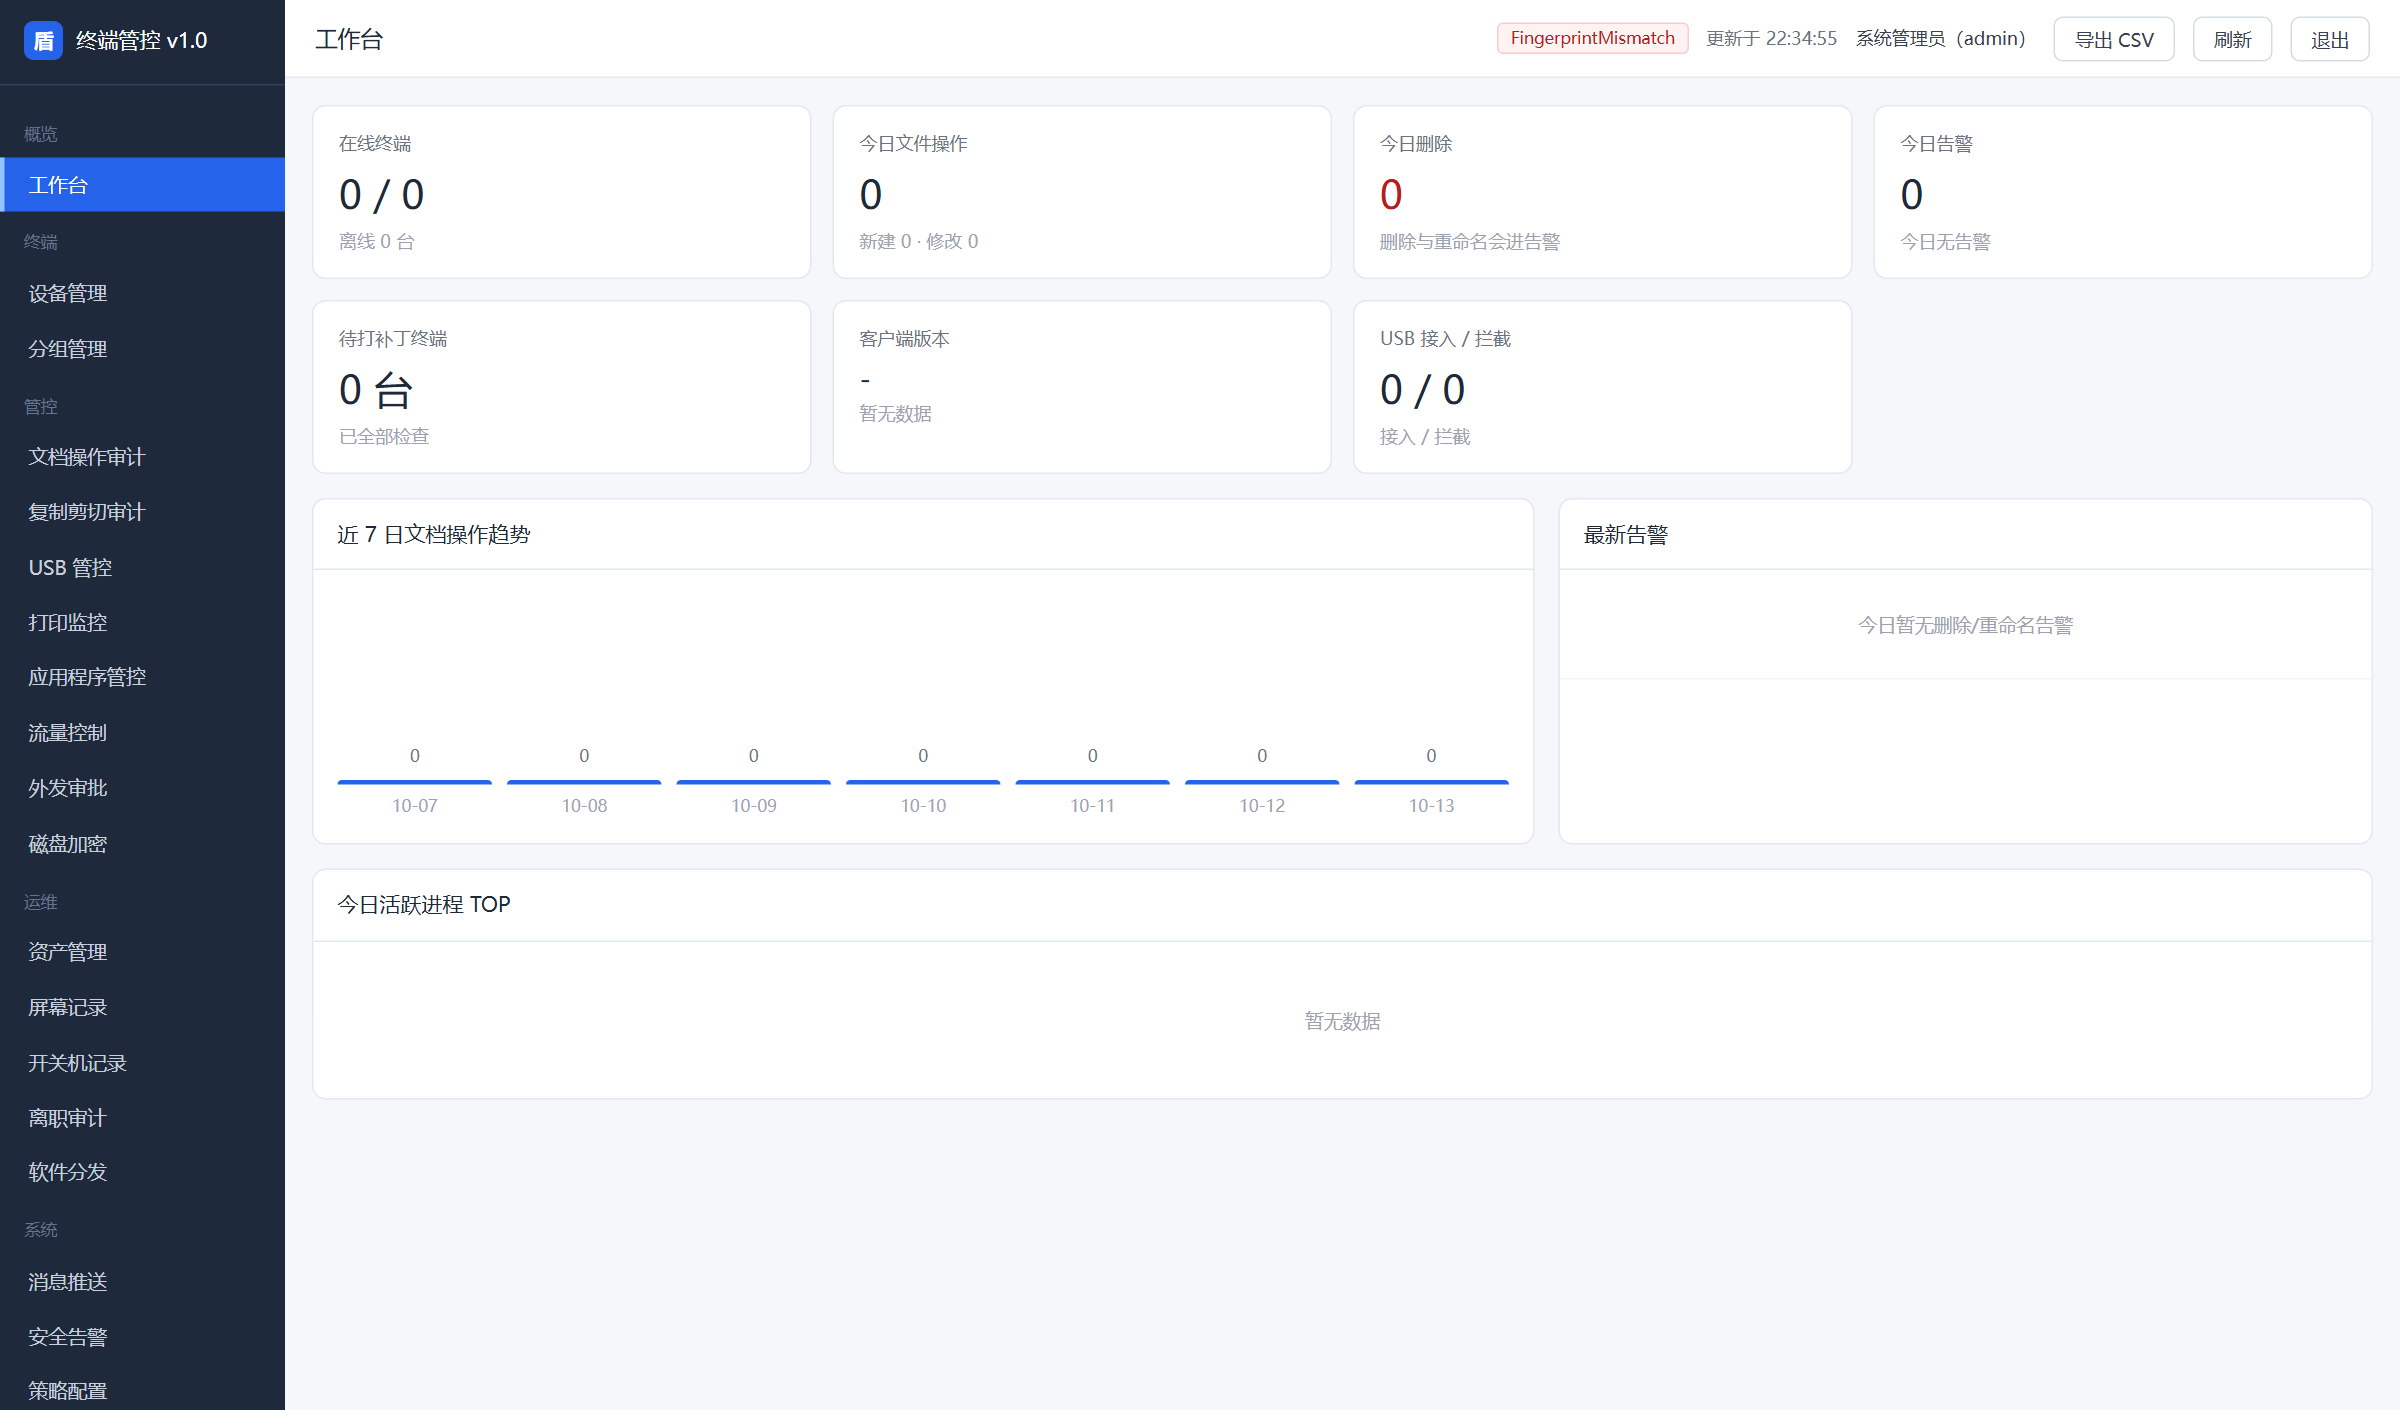Screen dimensions: 2400x1410
Task: Select 复制剪切审计 in sidebar
Action: click(x=142, y=512)
